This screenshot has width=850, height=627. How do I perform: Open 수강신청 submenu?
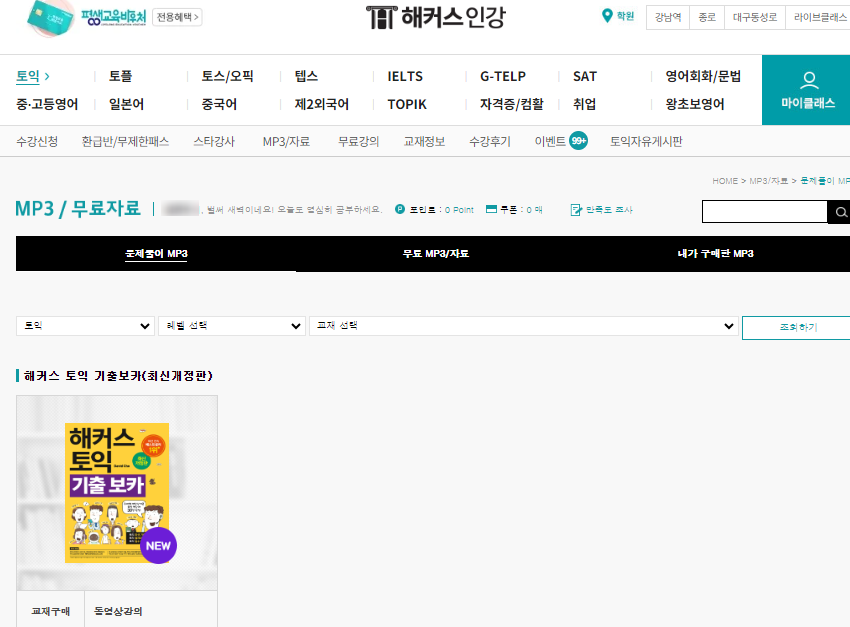(37, 141)
